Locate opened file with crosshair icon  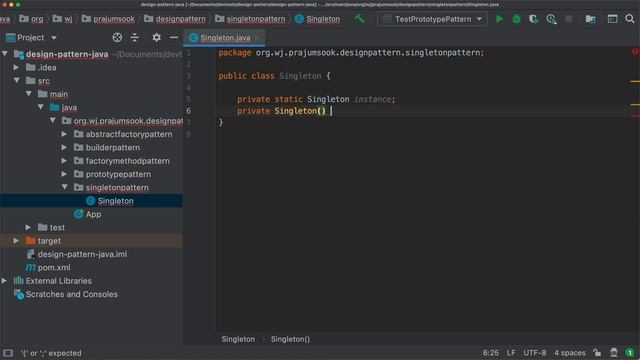point(117,38)
